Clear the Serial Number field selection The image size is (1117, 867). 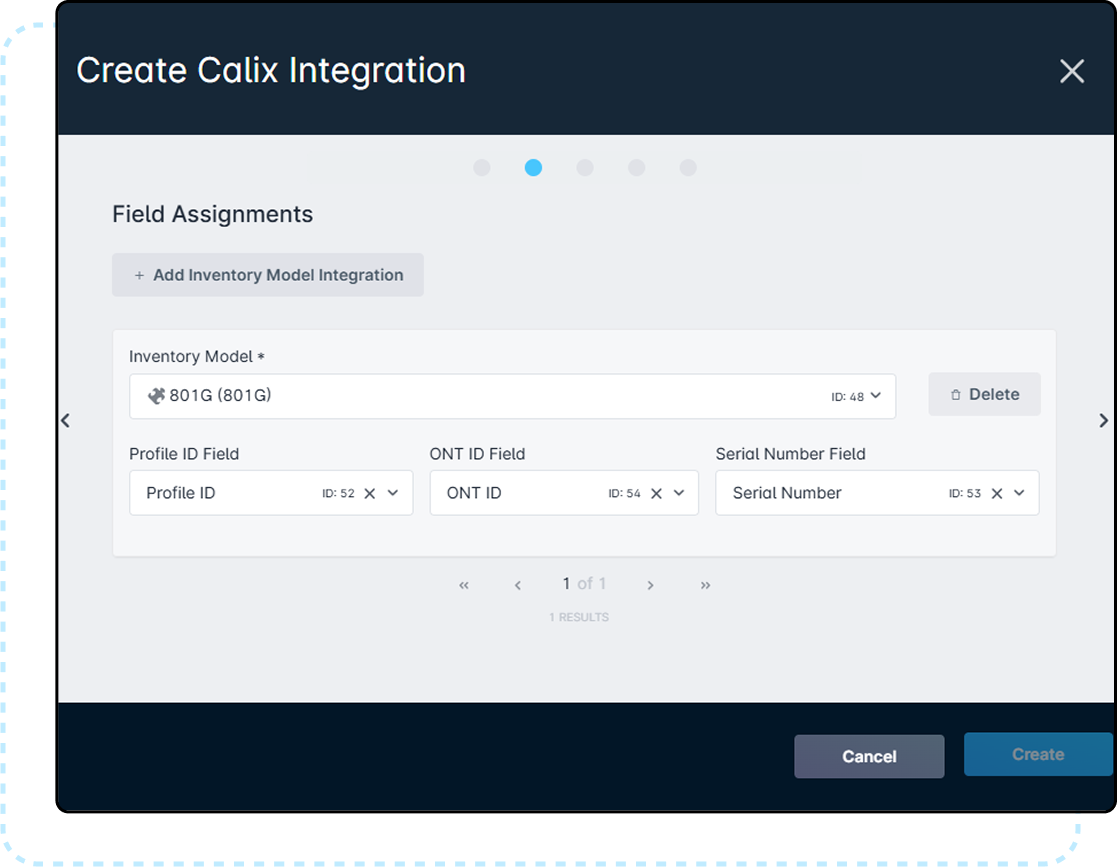997,493
